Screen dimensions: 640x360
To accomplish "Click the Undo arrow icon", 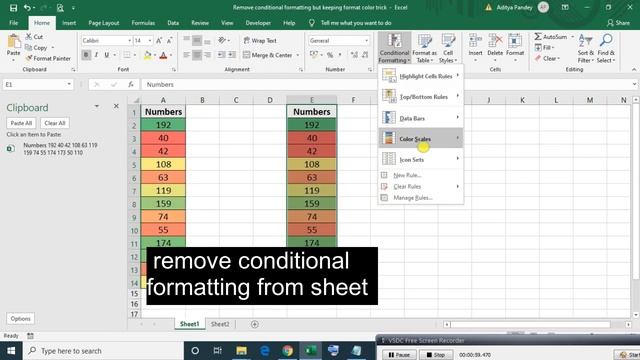I will 27,8.
